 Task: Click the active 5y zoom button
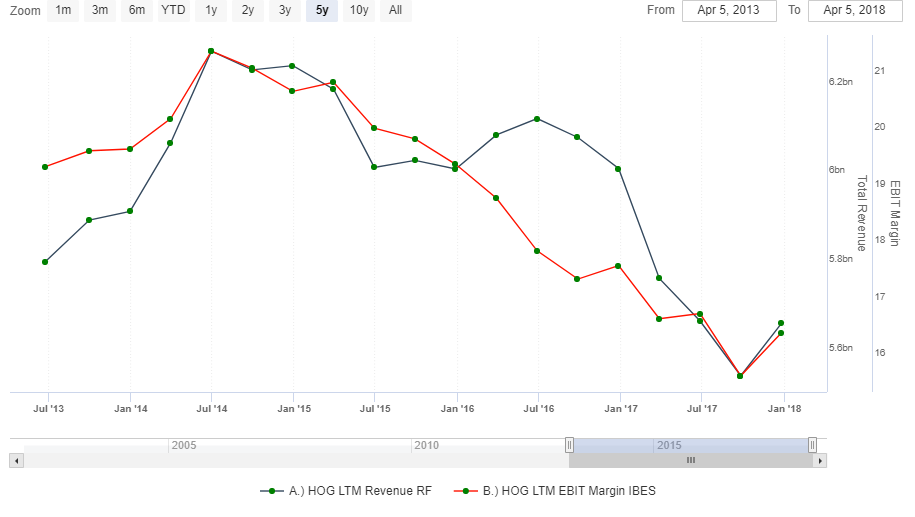tap(322, 10)
